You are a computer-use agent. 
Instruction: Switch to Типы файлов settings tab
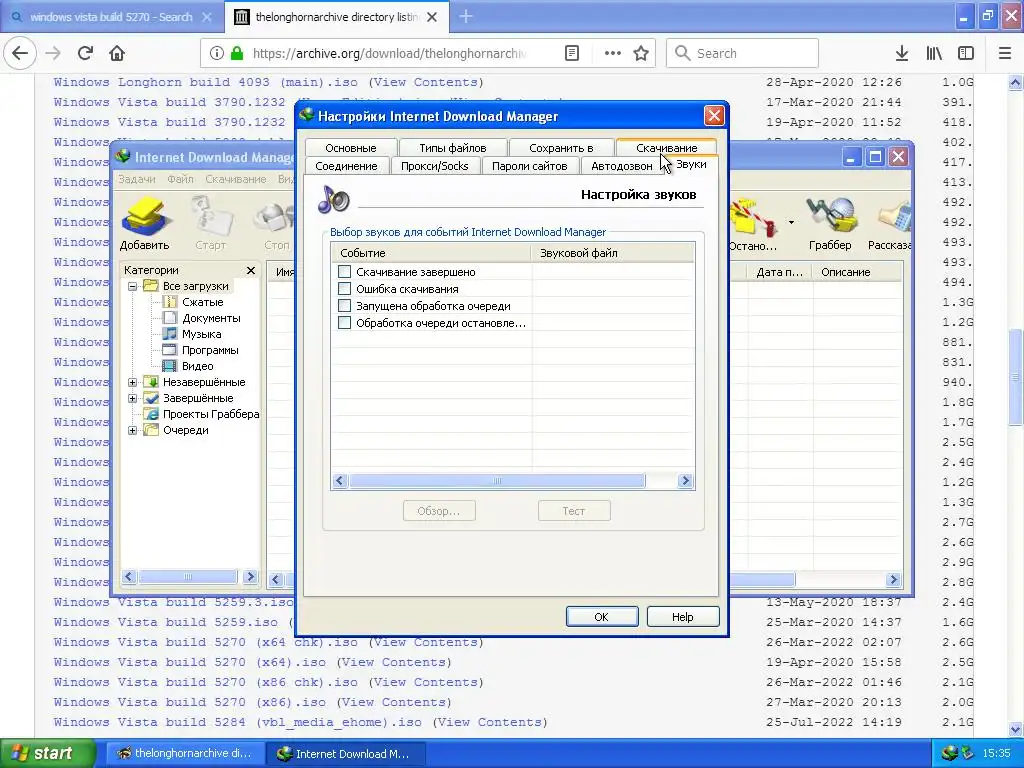pos(453,148)
